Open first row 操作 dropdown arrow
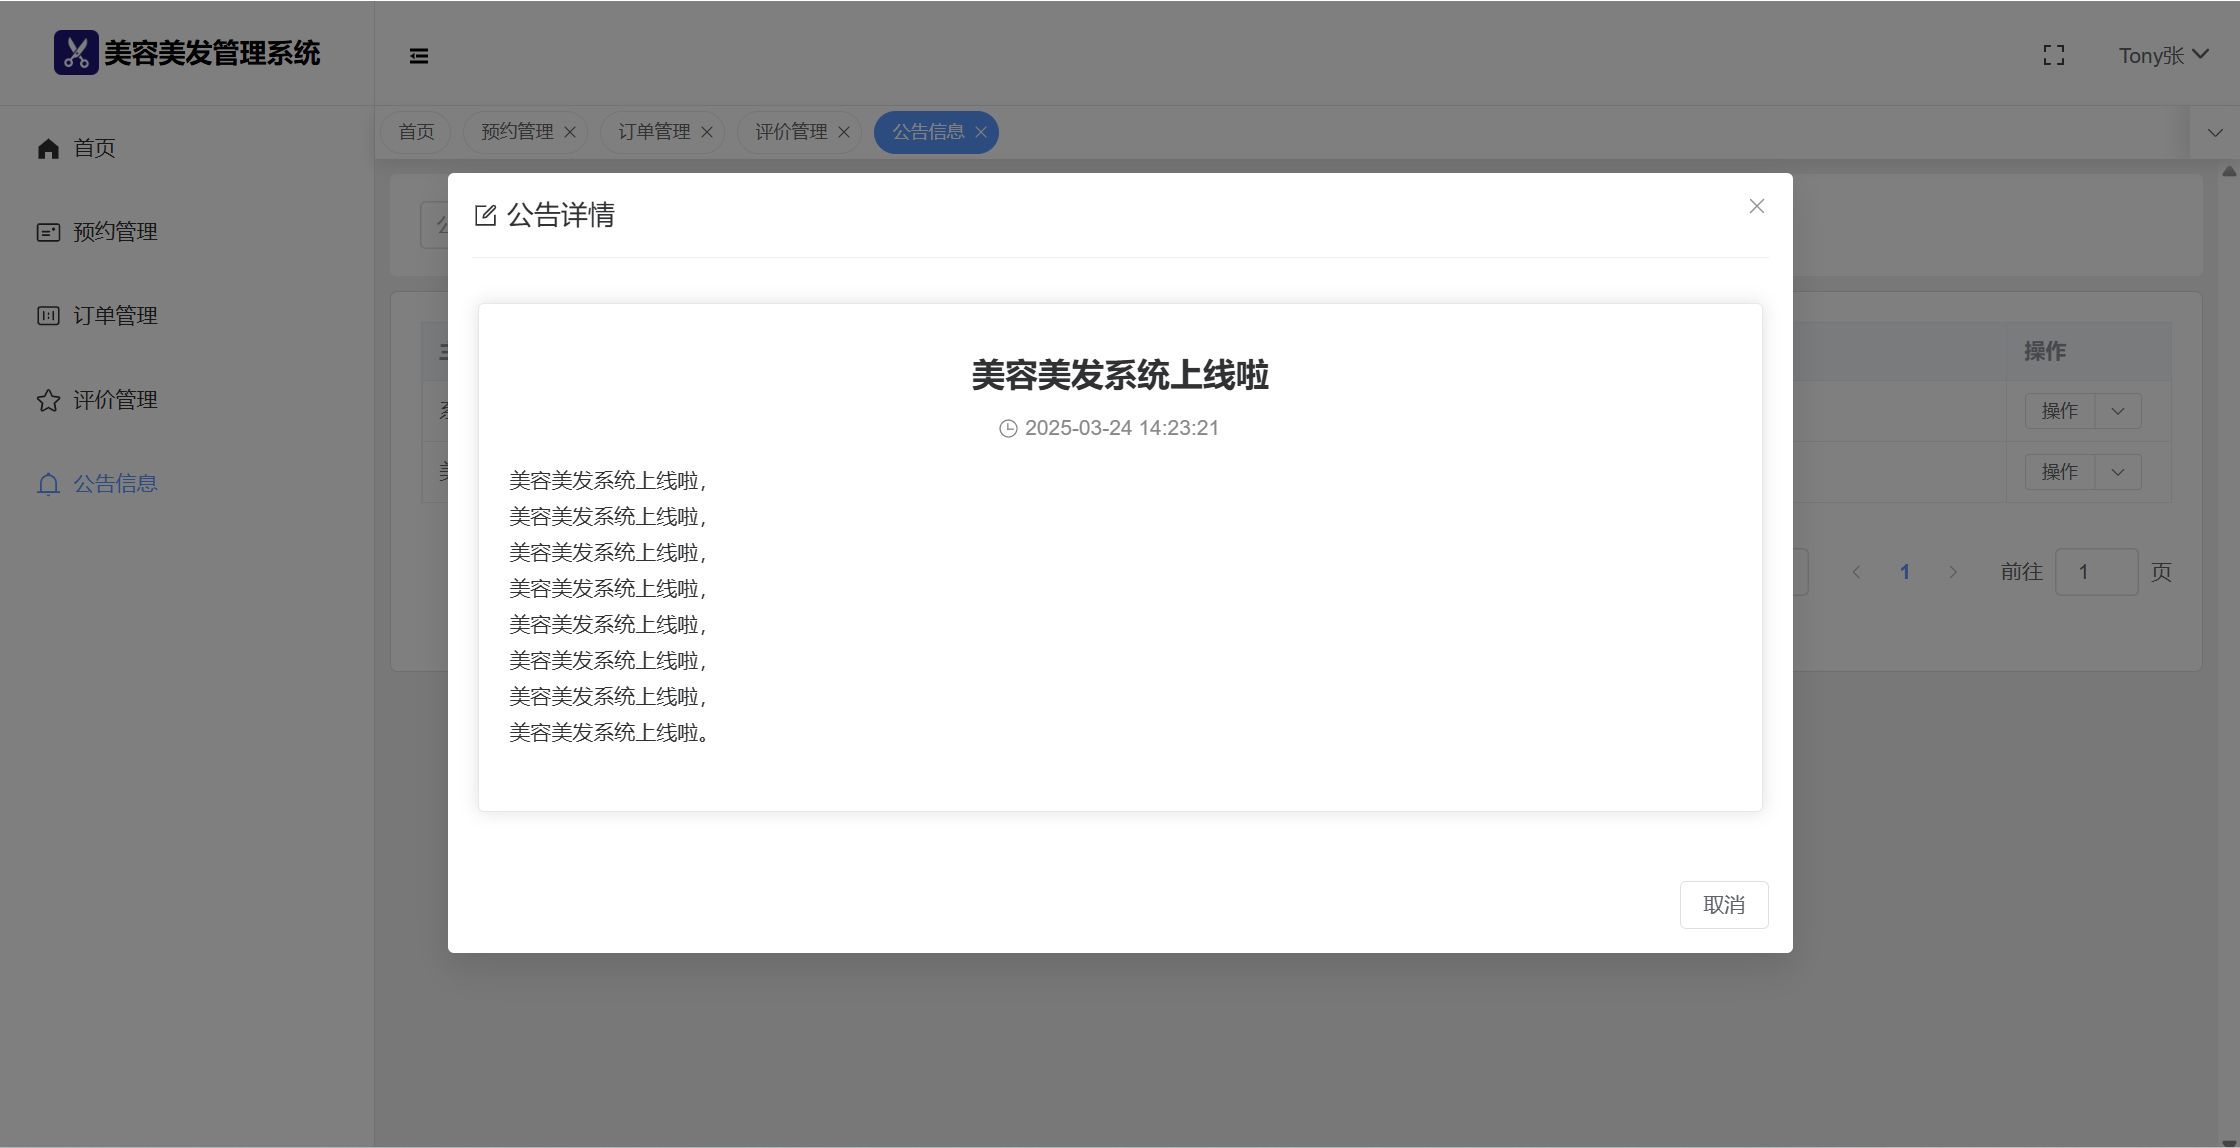The height and width of the screenshot is (1148, 2240). click(x=2117, y=412)
